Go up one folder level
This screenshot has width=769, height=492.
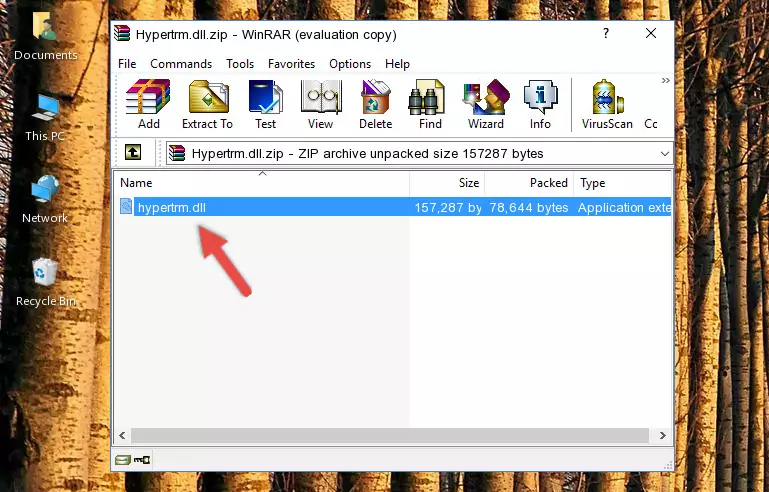pyautogui.click(x=133, y=153)
